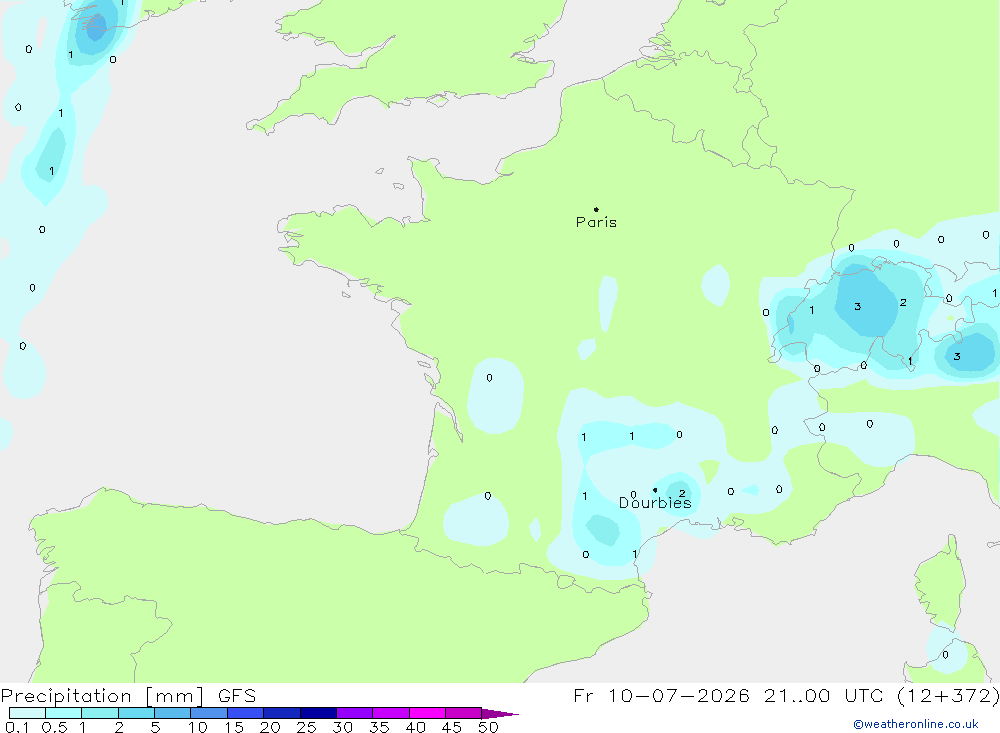Click the blue 10 mm legend swatch
Viewport: 1000px width, 733px height.
[x=209, y=713]
